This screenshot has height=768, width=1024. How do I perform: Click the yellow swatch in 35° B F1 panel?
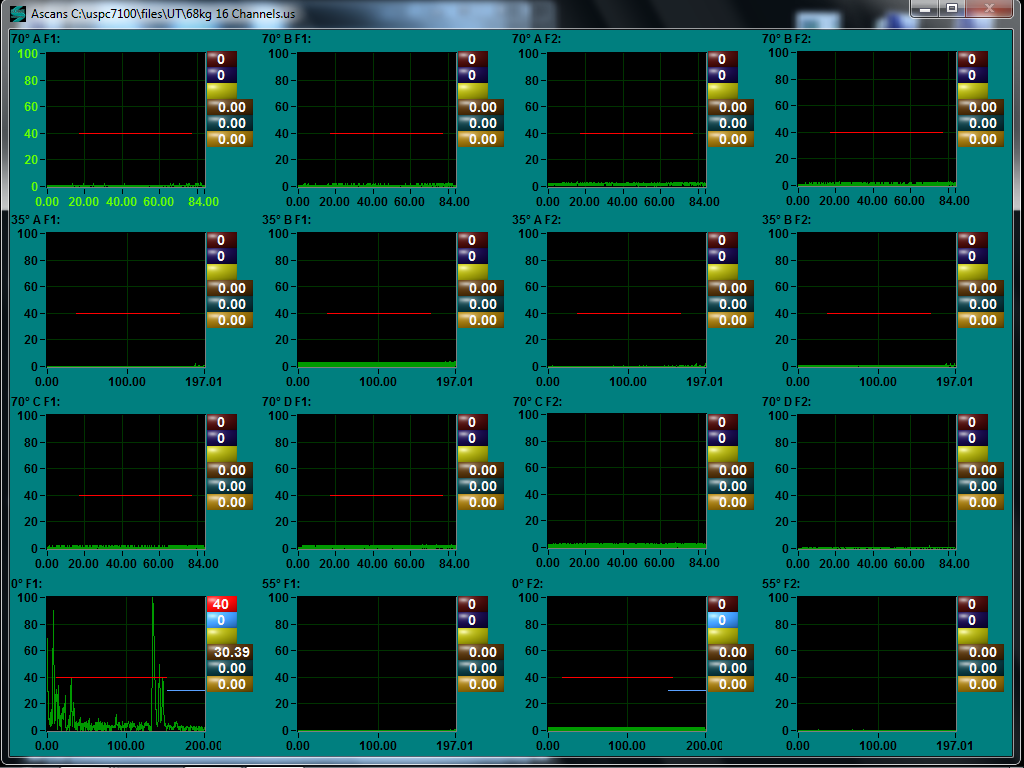pos(472,272)
